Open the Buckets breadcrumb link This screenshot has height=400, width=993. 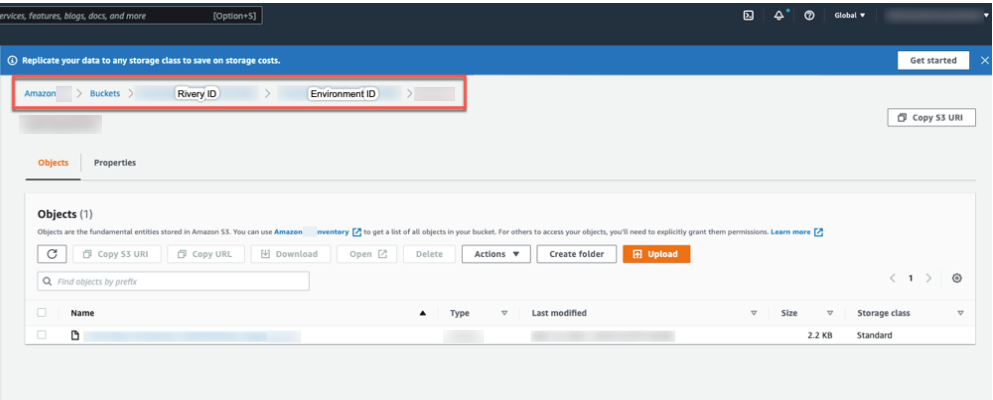click(105, 93)
